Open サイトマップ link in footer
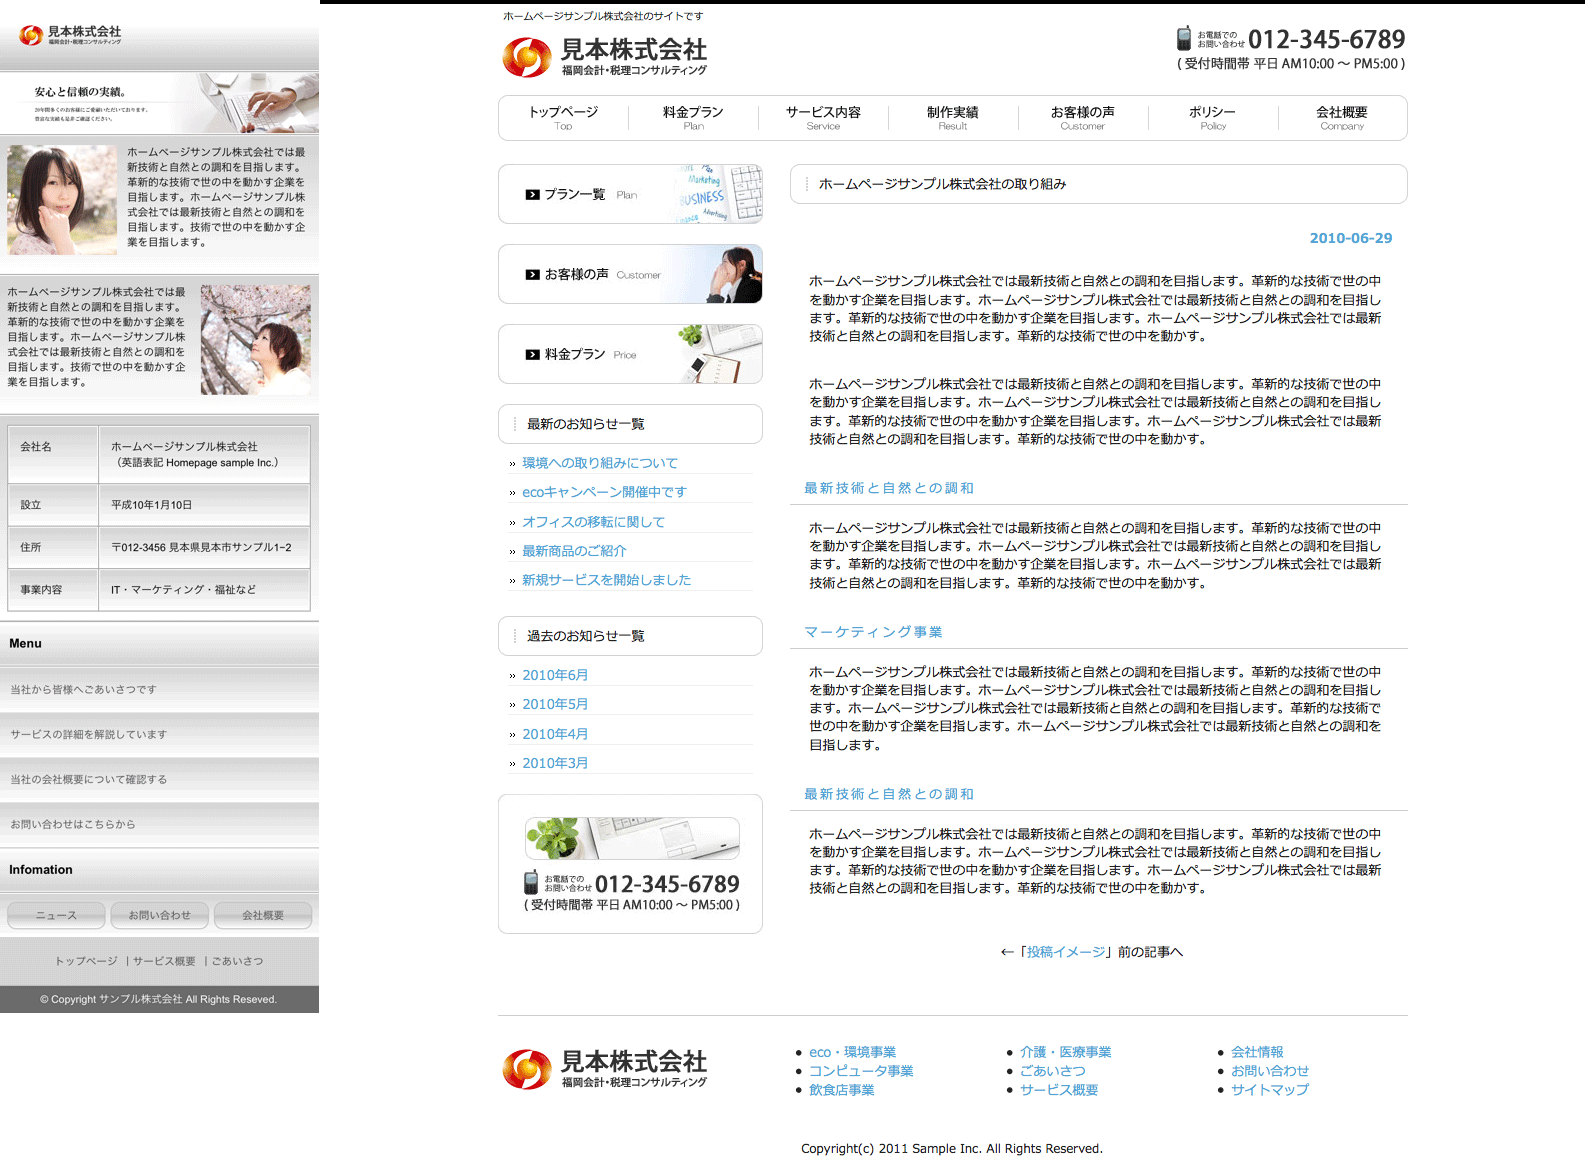 click(1269, 1090)
